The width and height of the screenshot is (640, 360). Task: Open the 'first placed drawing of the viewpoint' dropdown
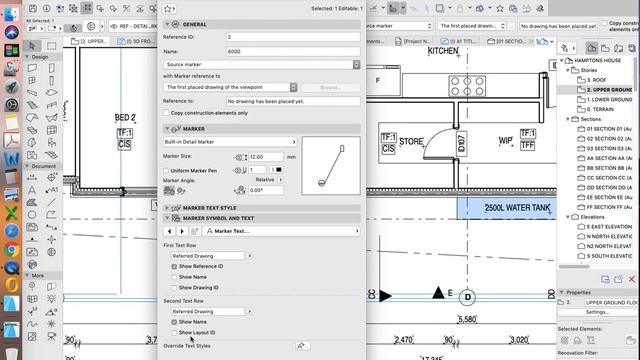pos(230,87)
